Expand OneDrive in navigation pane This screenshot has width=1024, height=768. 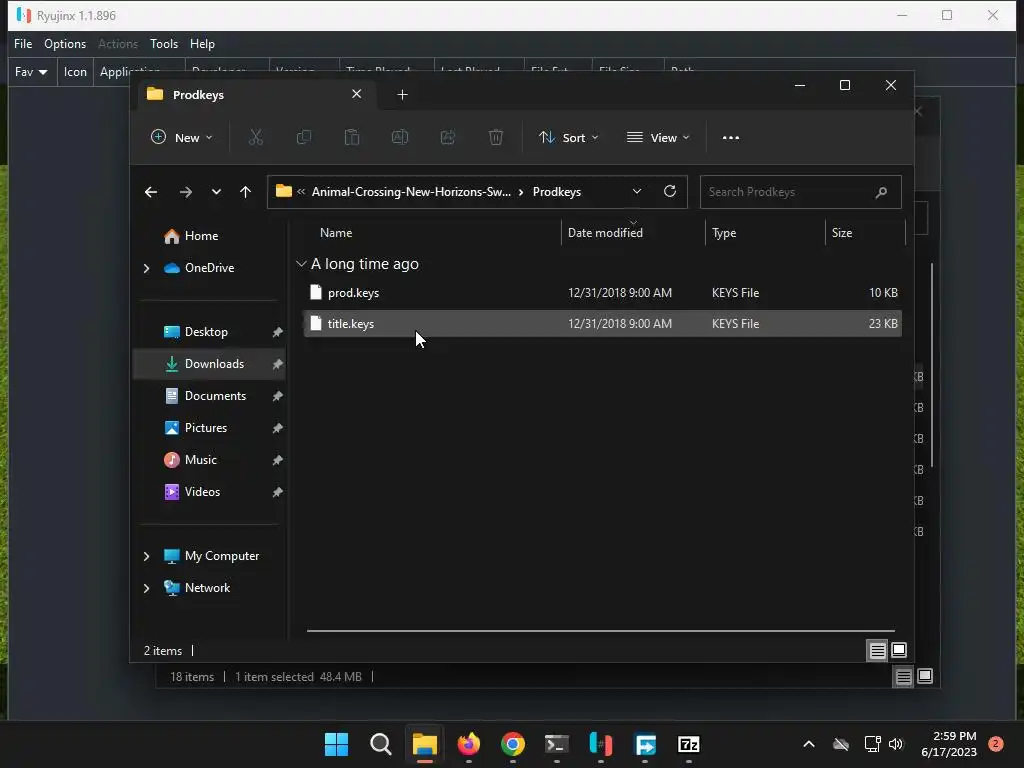pyautogui.click(x=146, y=268)
